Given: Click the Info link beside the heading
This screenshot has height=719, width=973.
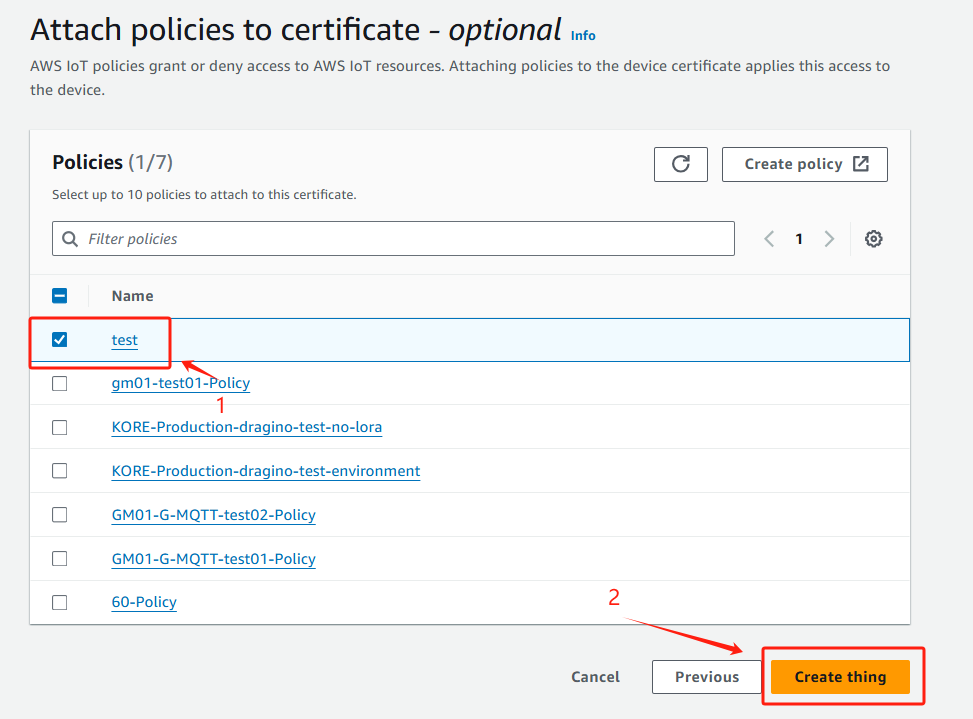Looking at the screenshot, I should [583, 35].
